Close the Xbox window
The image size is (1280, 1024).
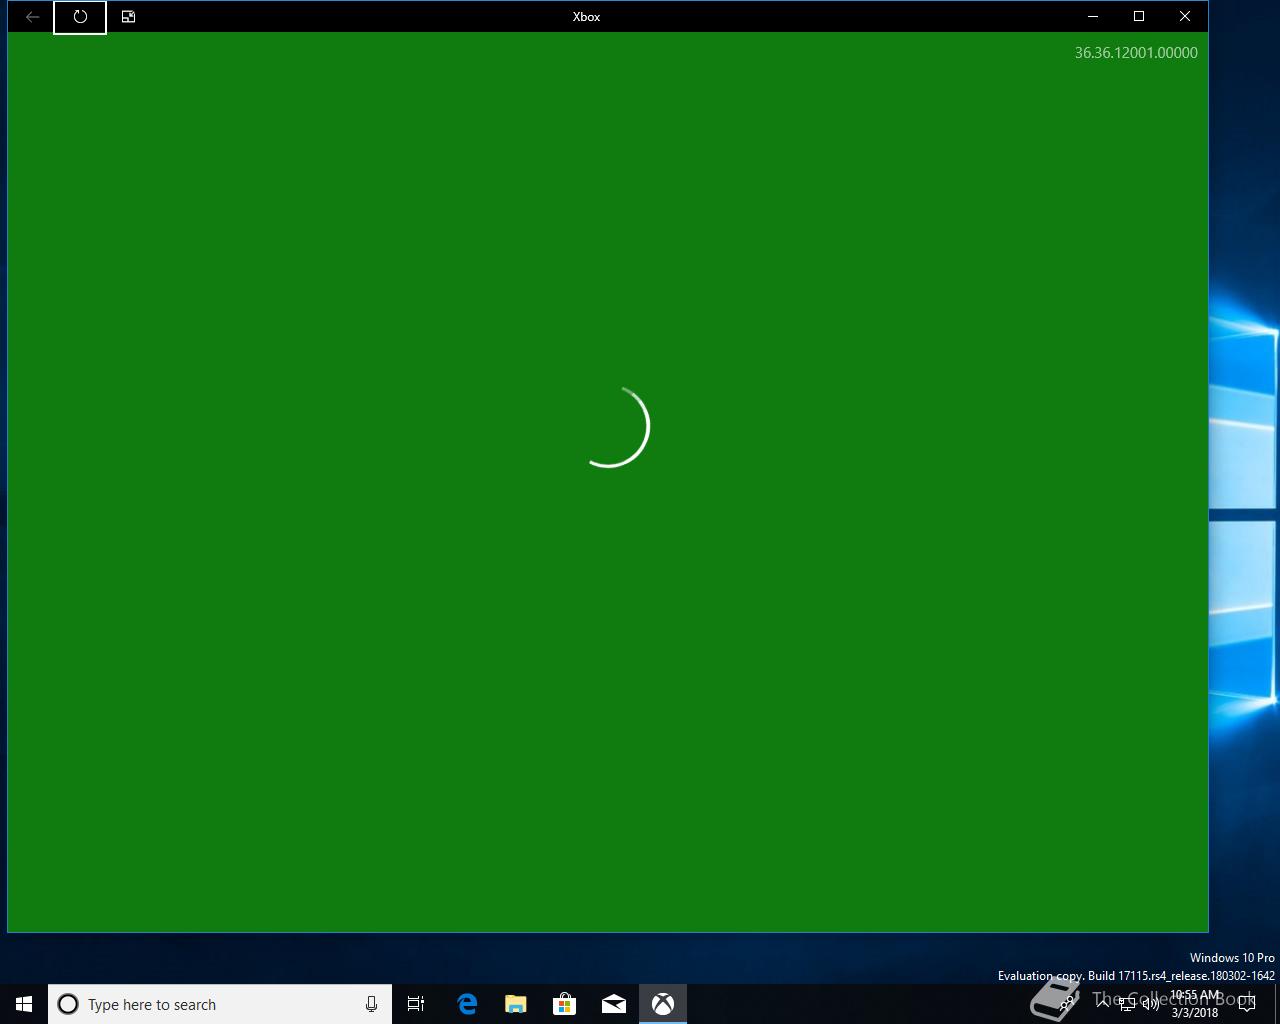pos(1185,17)
